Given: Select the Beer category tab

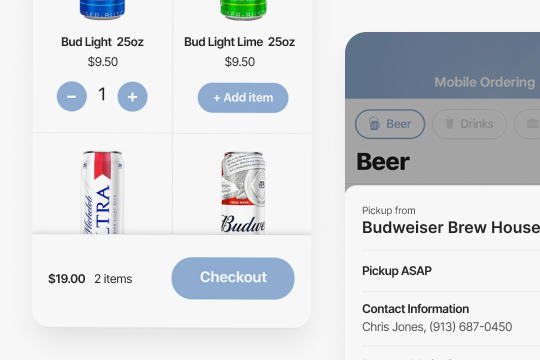Looking at the screenshot, I should 390,124.
